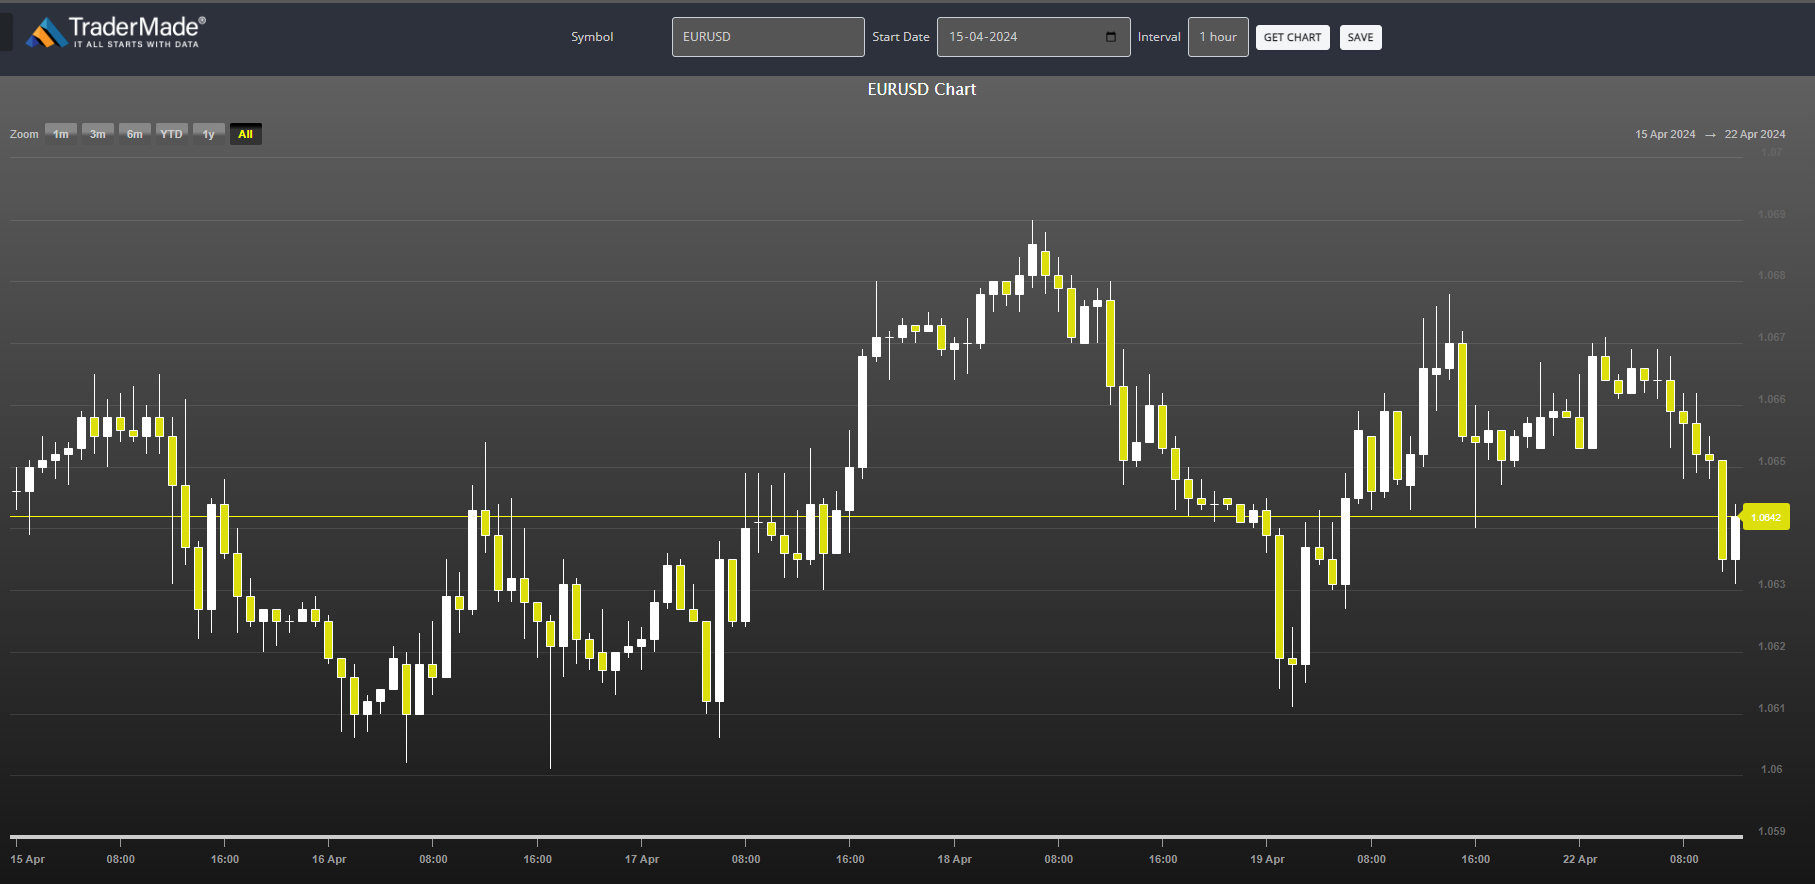Click the Zoom label

click(24, 134)
